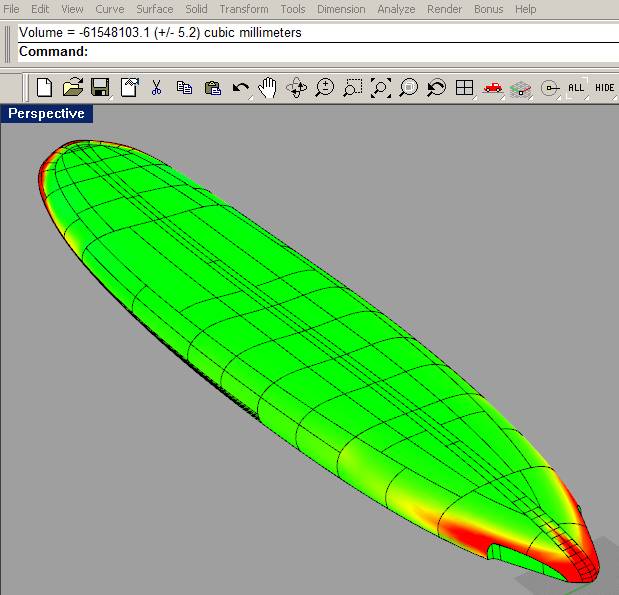Click the Paste clipboard icon
Screen dimensions: 619x595
tap(212, 88)
